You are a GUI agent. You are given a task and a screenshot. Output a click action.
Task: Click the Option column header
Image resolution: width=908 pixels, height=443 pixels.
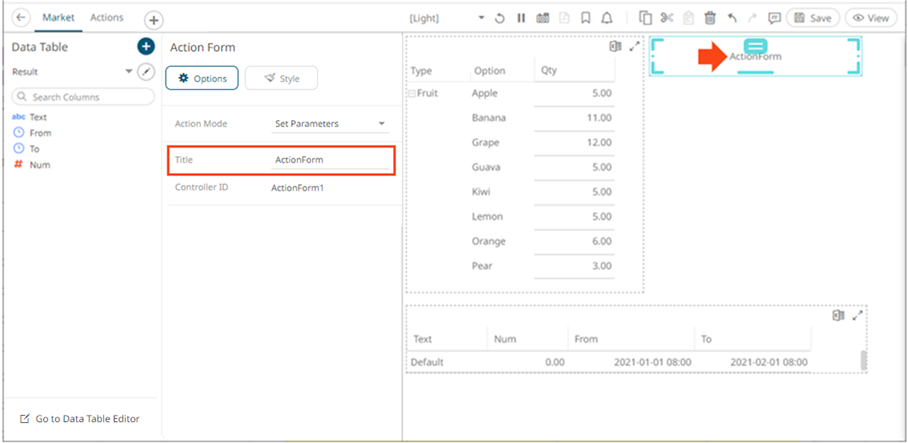point(490,71)
